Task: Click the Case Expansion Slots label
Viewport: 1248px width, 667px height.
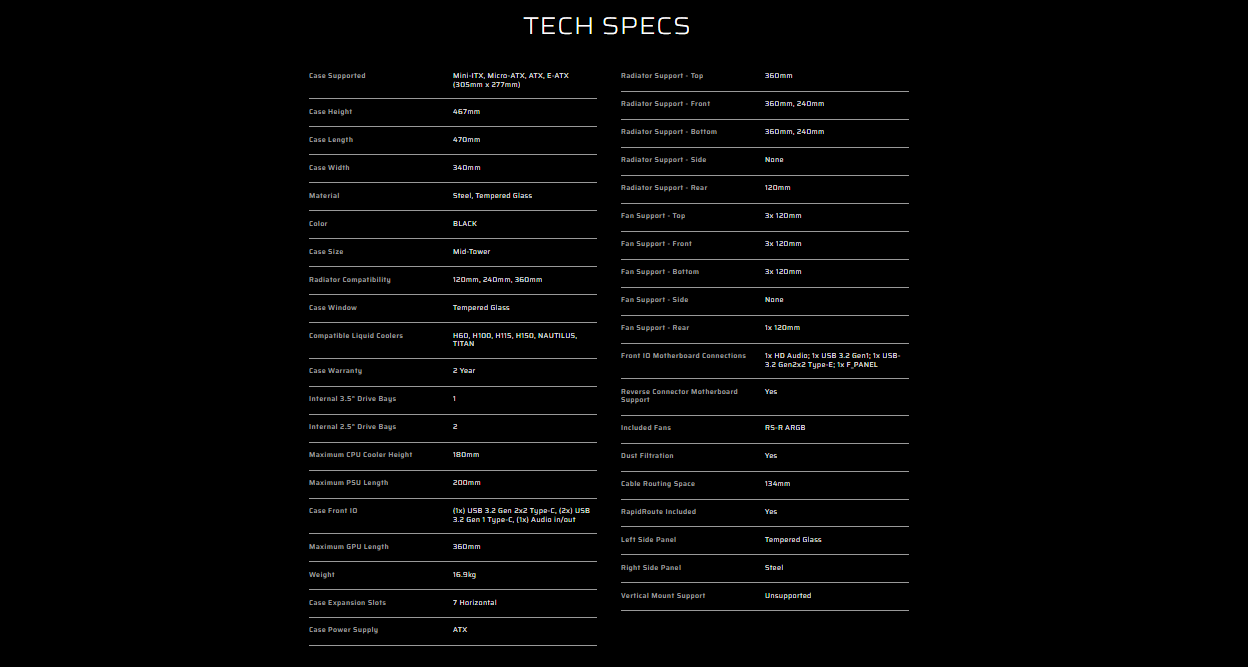Action: [x=347, y=603]
